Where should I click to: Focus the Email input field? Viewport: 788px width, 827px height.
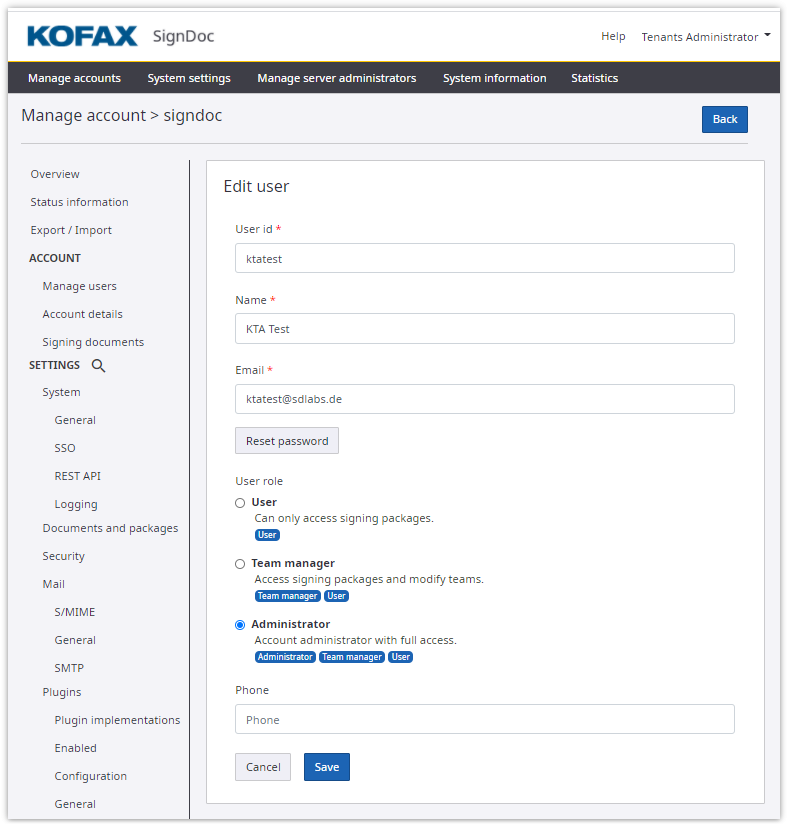[484, 399]
